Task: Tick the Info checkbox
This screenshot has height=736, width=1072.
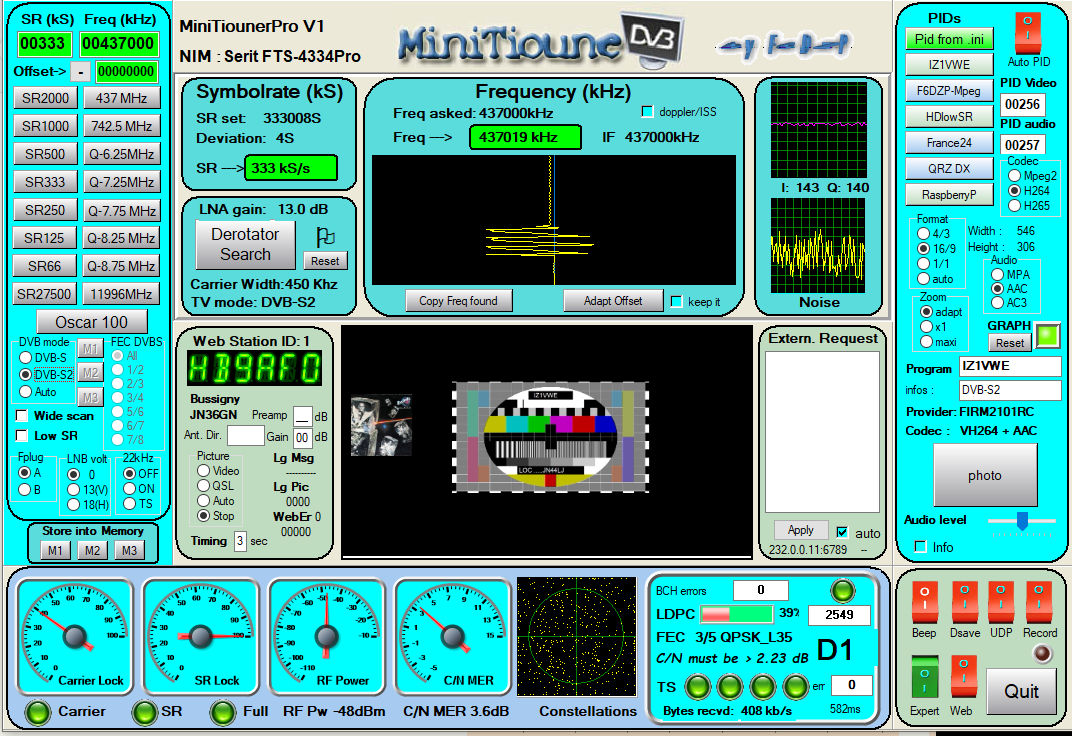Action: point(921,547)
